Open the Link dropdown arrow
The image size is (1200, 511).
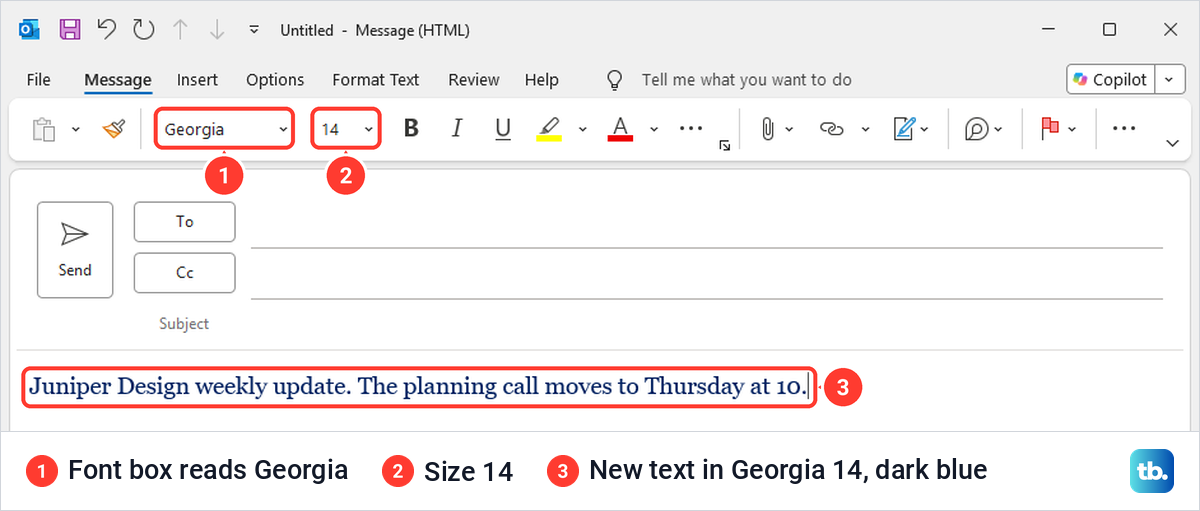(866, 130)
